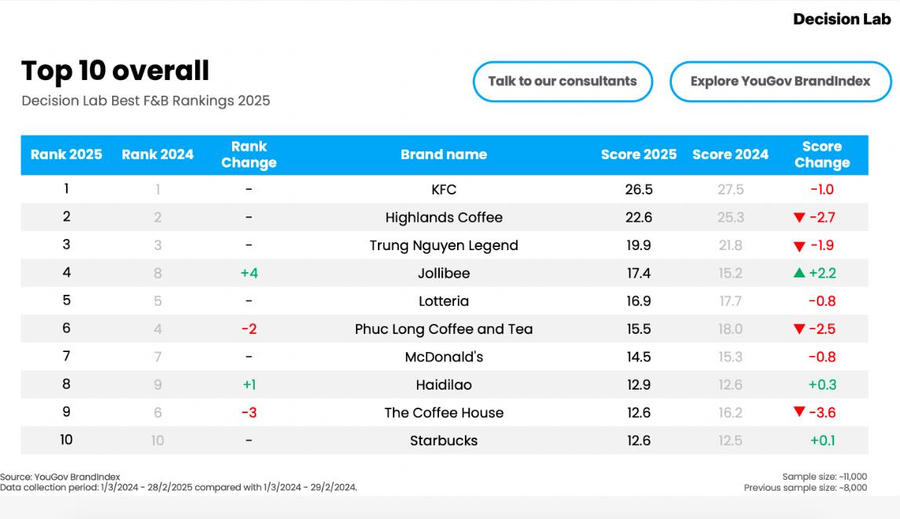The image size is (900, 519).
Task: Click the Highlands Coffee row name
Action: click(444, 217)
